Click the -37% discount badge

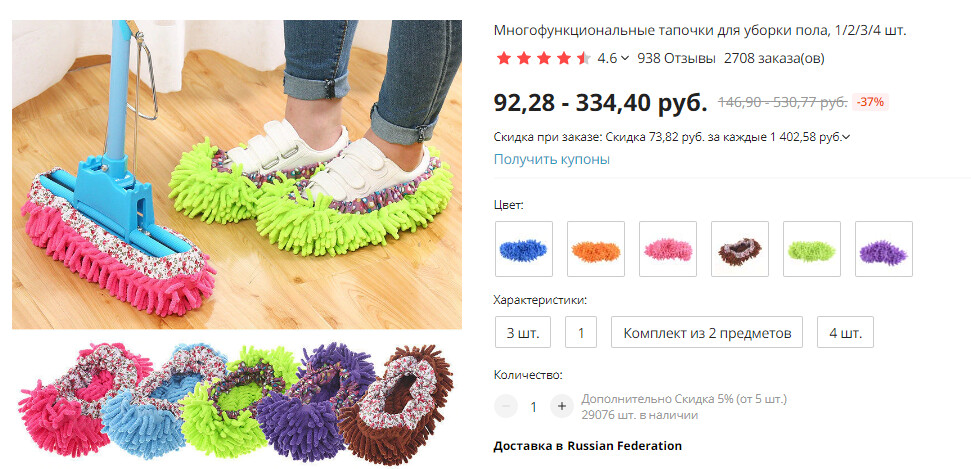click(871, 102)
